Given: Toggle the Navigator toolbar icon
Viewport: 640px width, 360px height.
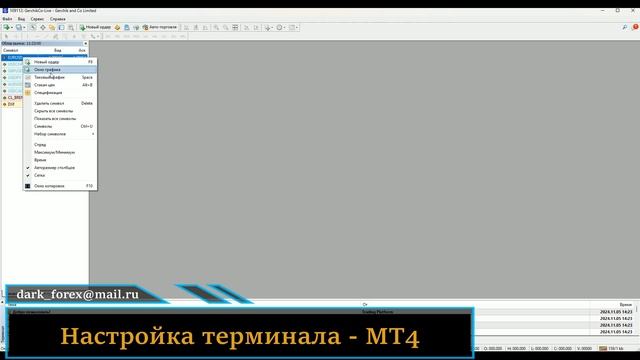Looking at the screenshot, I should pos(52,27).
